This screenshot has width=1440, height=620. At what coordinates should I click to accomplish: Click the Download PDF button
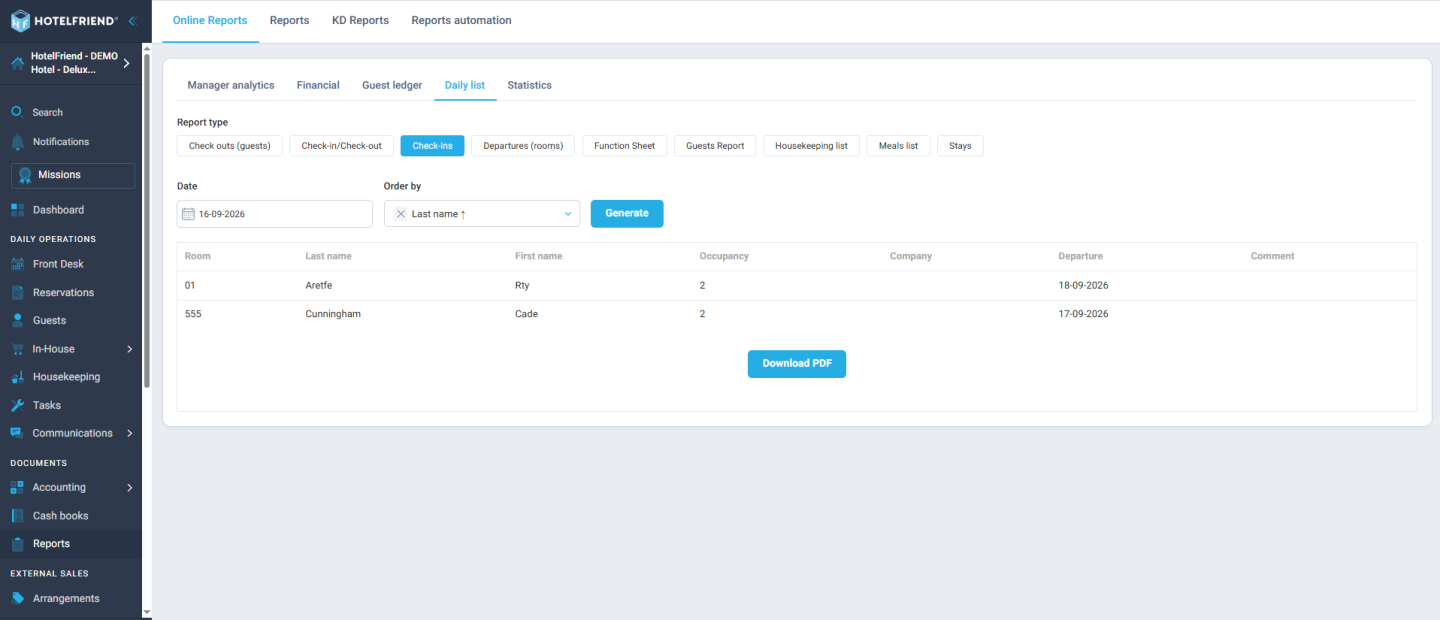[x=797, y=364]
